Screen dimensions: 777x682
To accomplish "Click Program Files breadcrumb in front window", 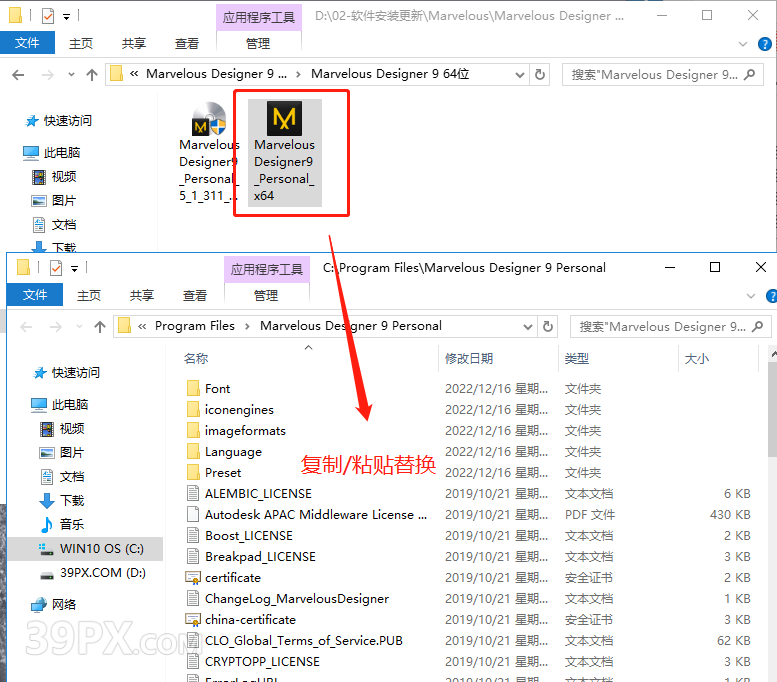I will click(195, 326).
